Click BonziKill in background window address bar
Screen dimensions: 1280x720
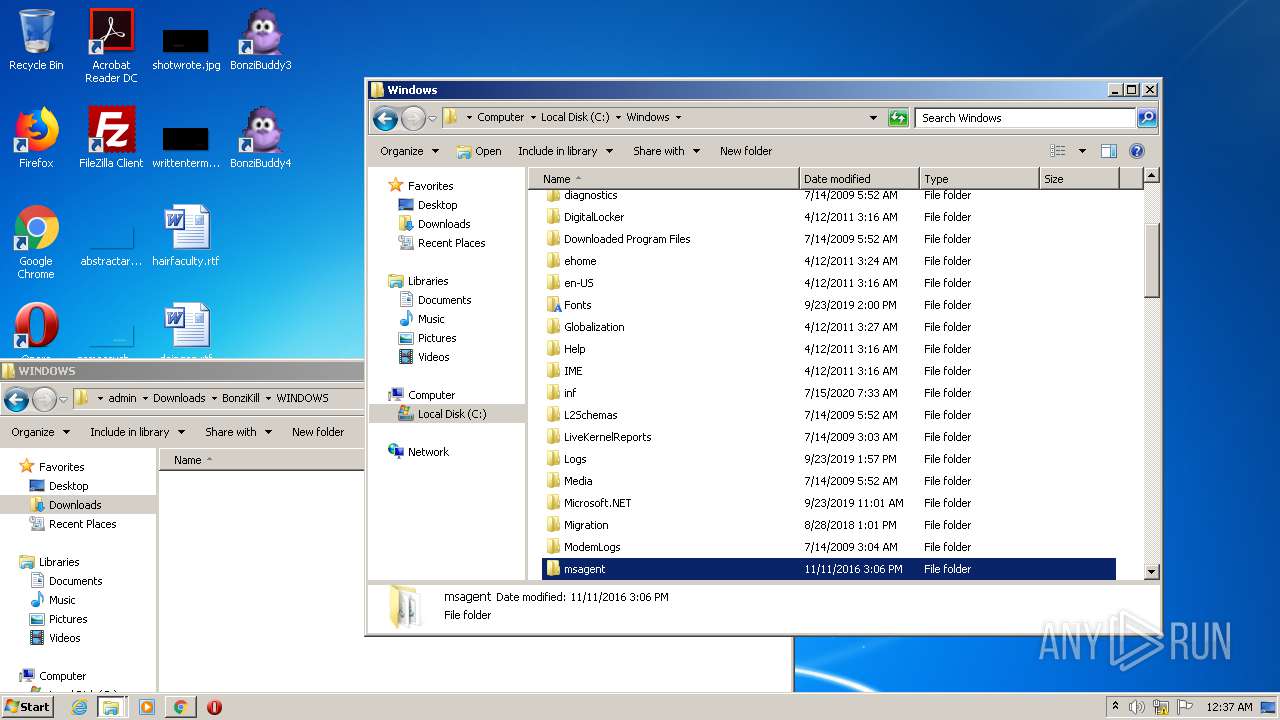pos(240,398)
